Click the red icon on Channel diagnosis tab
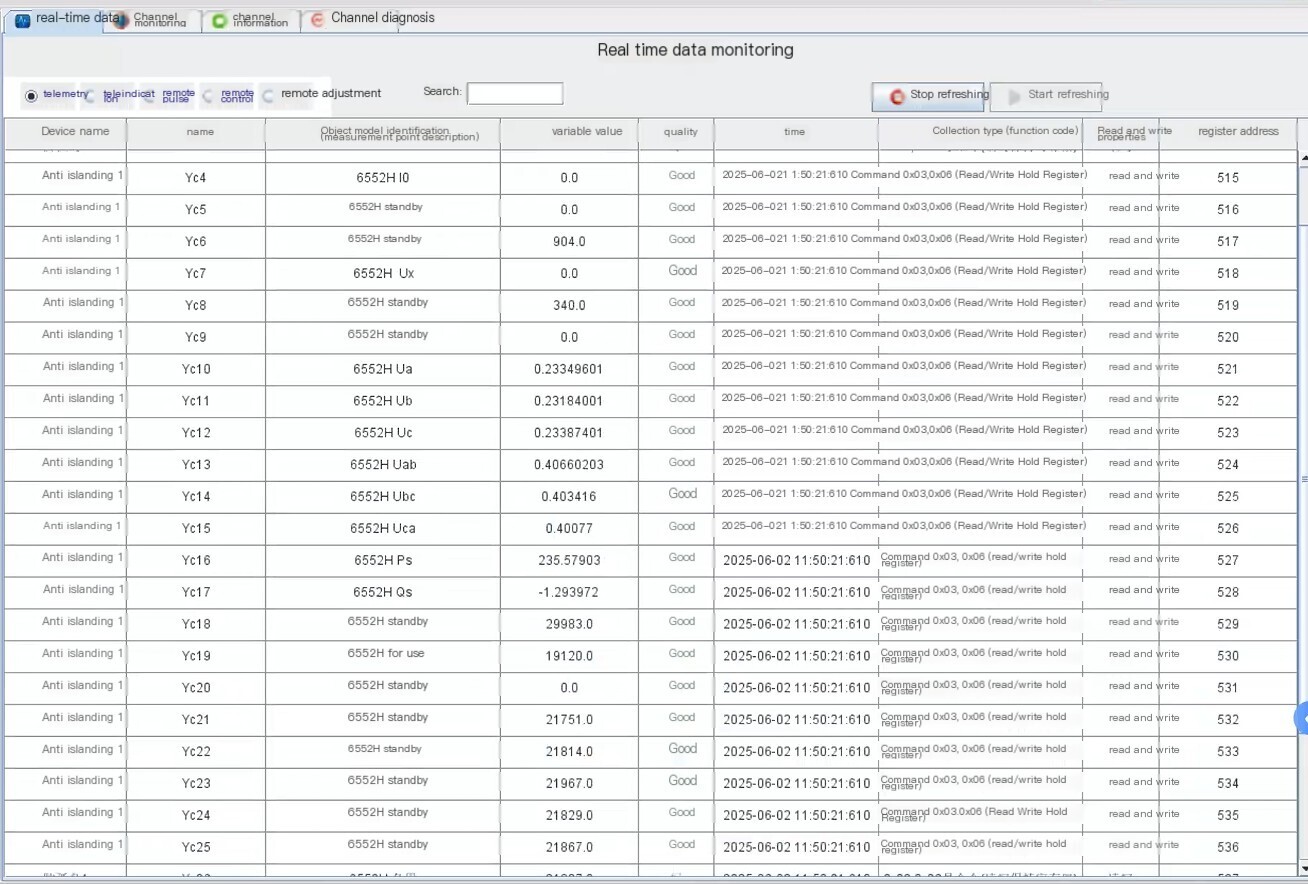This screenshot has width=1308, height=884. click(317, 20)
